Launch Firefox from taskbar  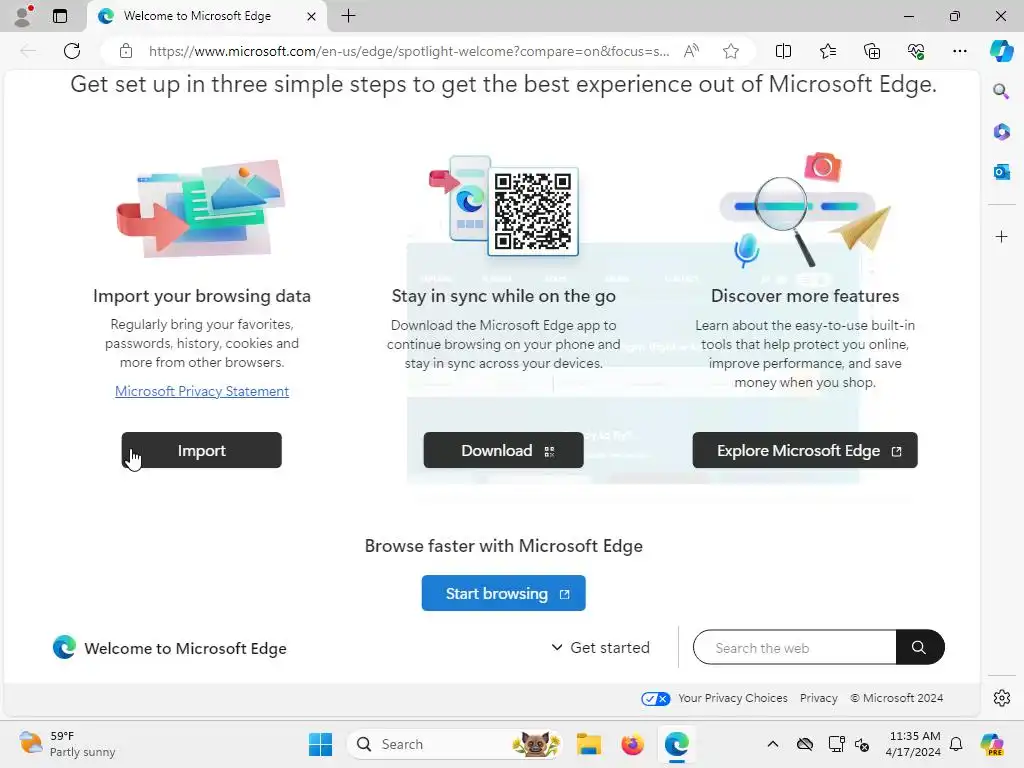[632, 744]
